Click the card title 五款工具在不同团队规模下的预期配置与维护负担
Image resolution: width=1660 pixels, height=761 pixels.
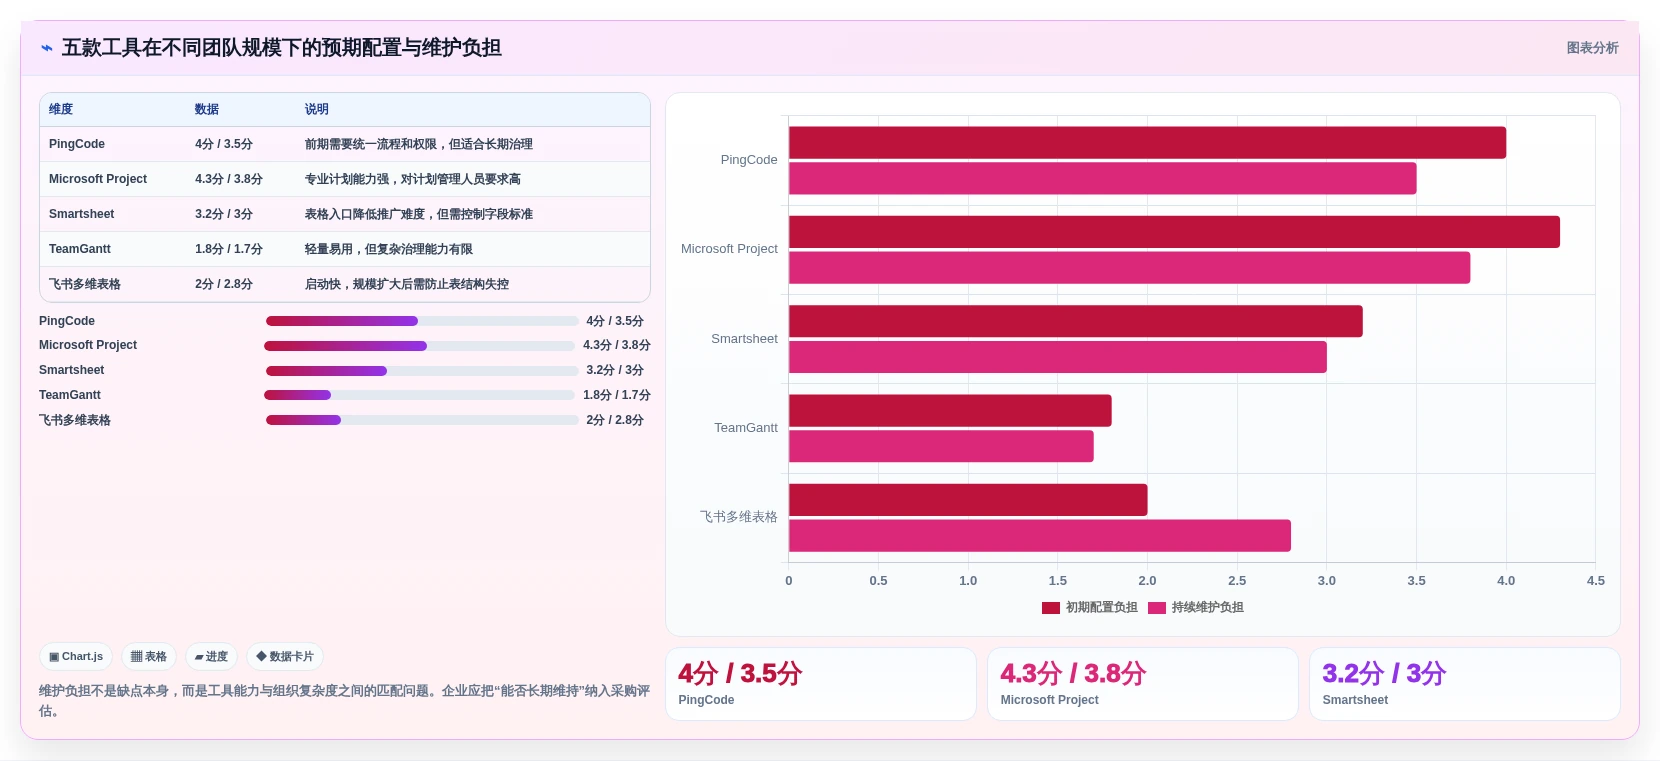[x=281, y=48]
